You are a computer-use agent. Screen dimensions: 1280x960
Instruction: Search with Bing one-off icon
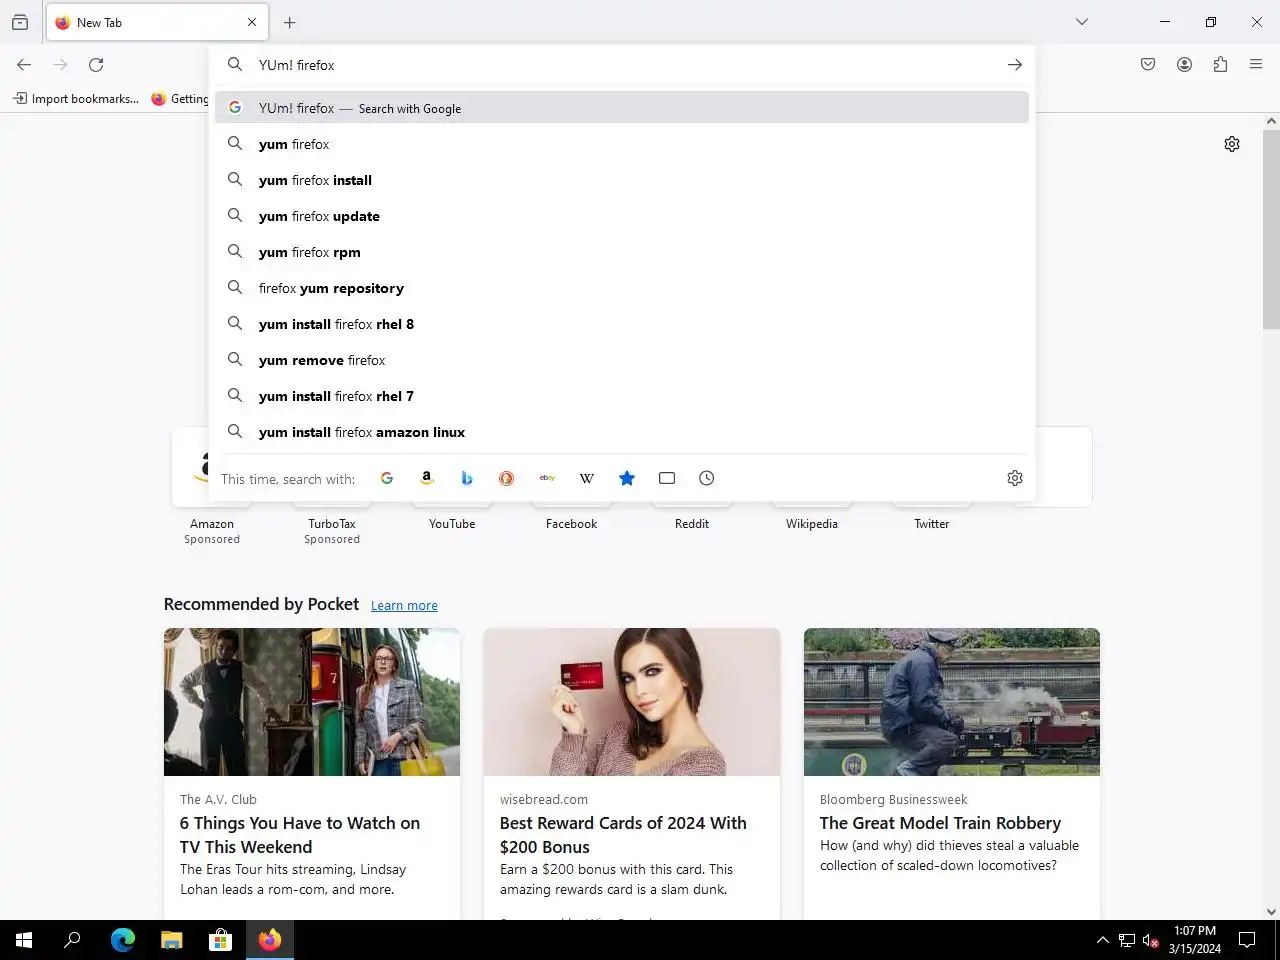tap(467, 478)
